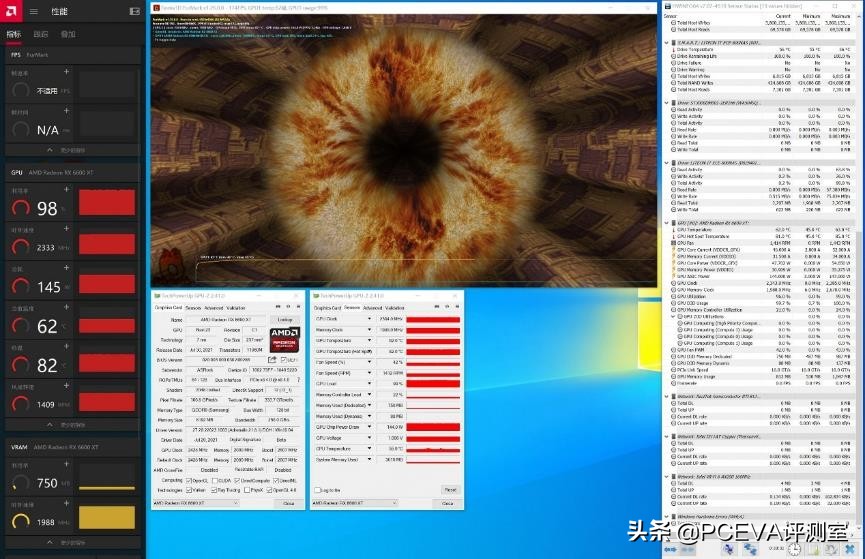Open GPU selector dropdown in Sensors window
Viewport: 865px width, 559px height.
(x=355, y=503)
